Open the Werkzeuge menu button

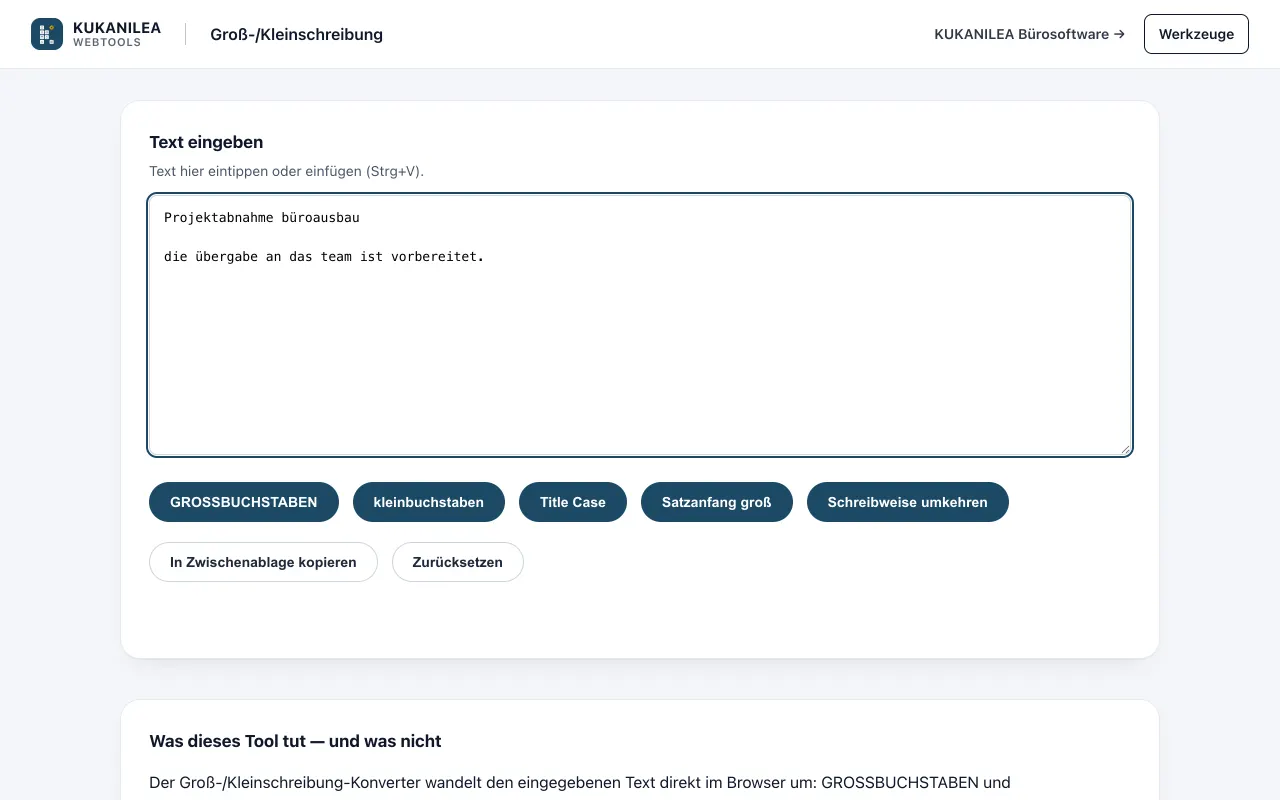click(1196, 34)
